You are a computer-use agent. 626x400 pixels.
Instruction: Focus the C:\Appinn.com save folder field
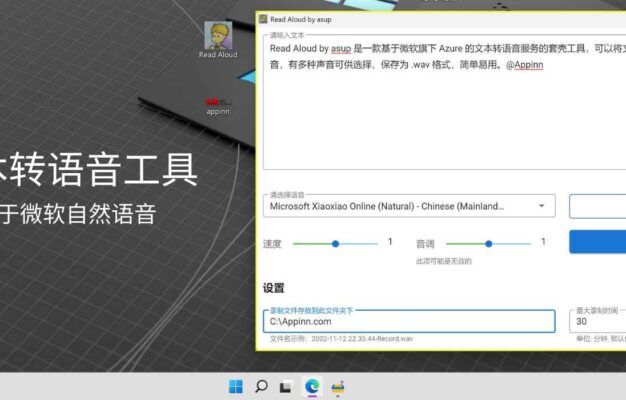click(408, 321)
